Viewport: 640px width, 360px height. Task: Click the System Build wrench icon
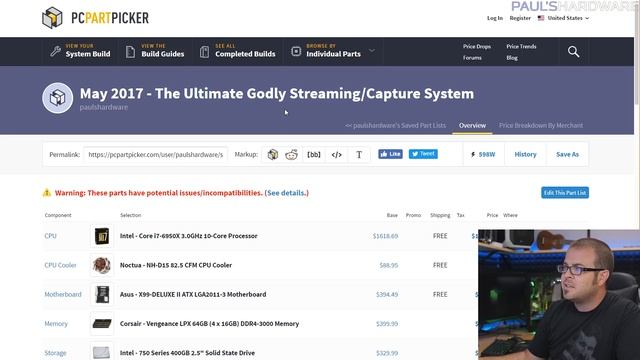[55, 51]
